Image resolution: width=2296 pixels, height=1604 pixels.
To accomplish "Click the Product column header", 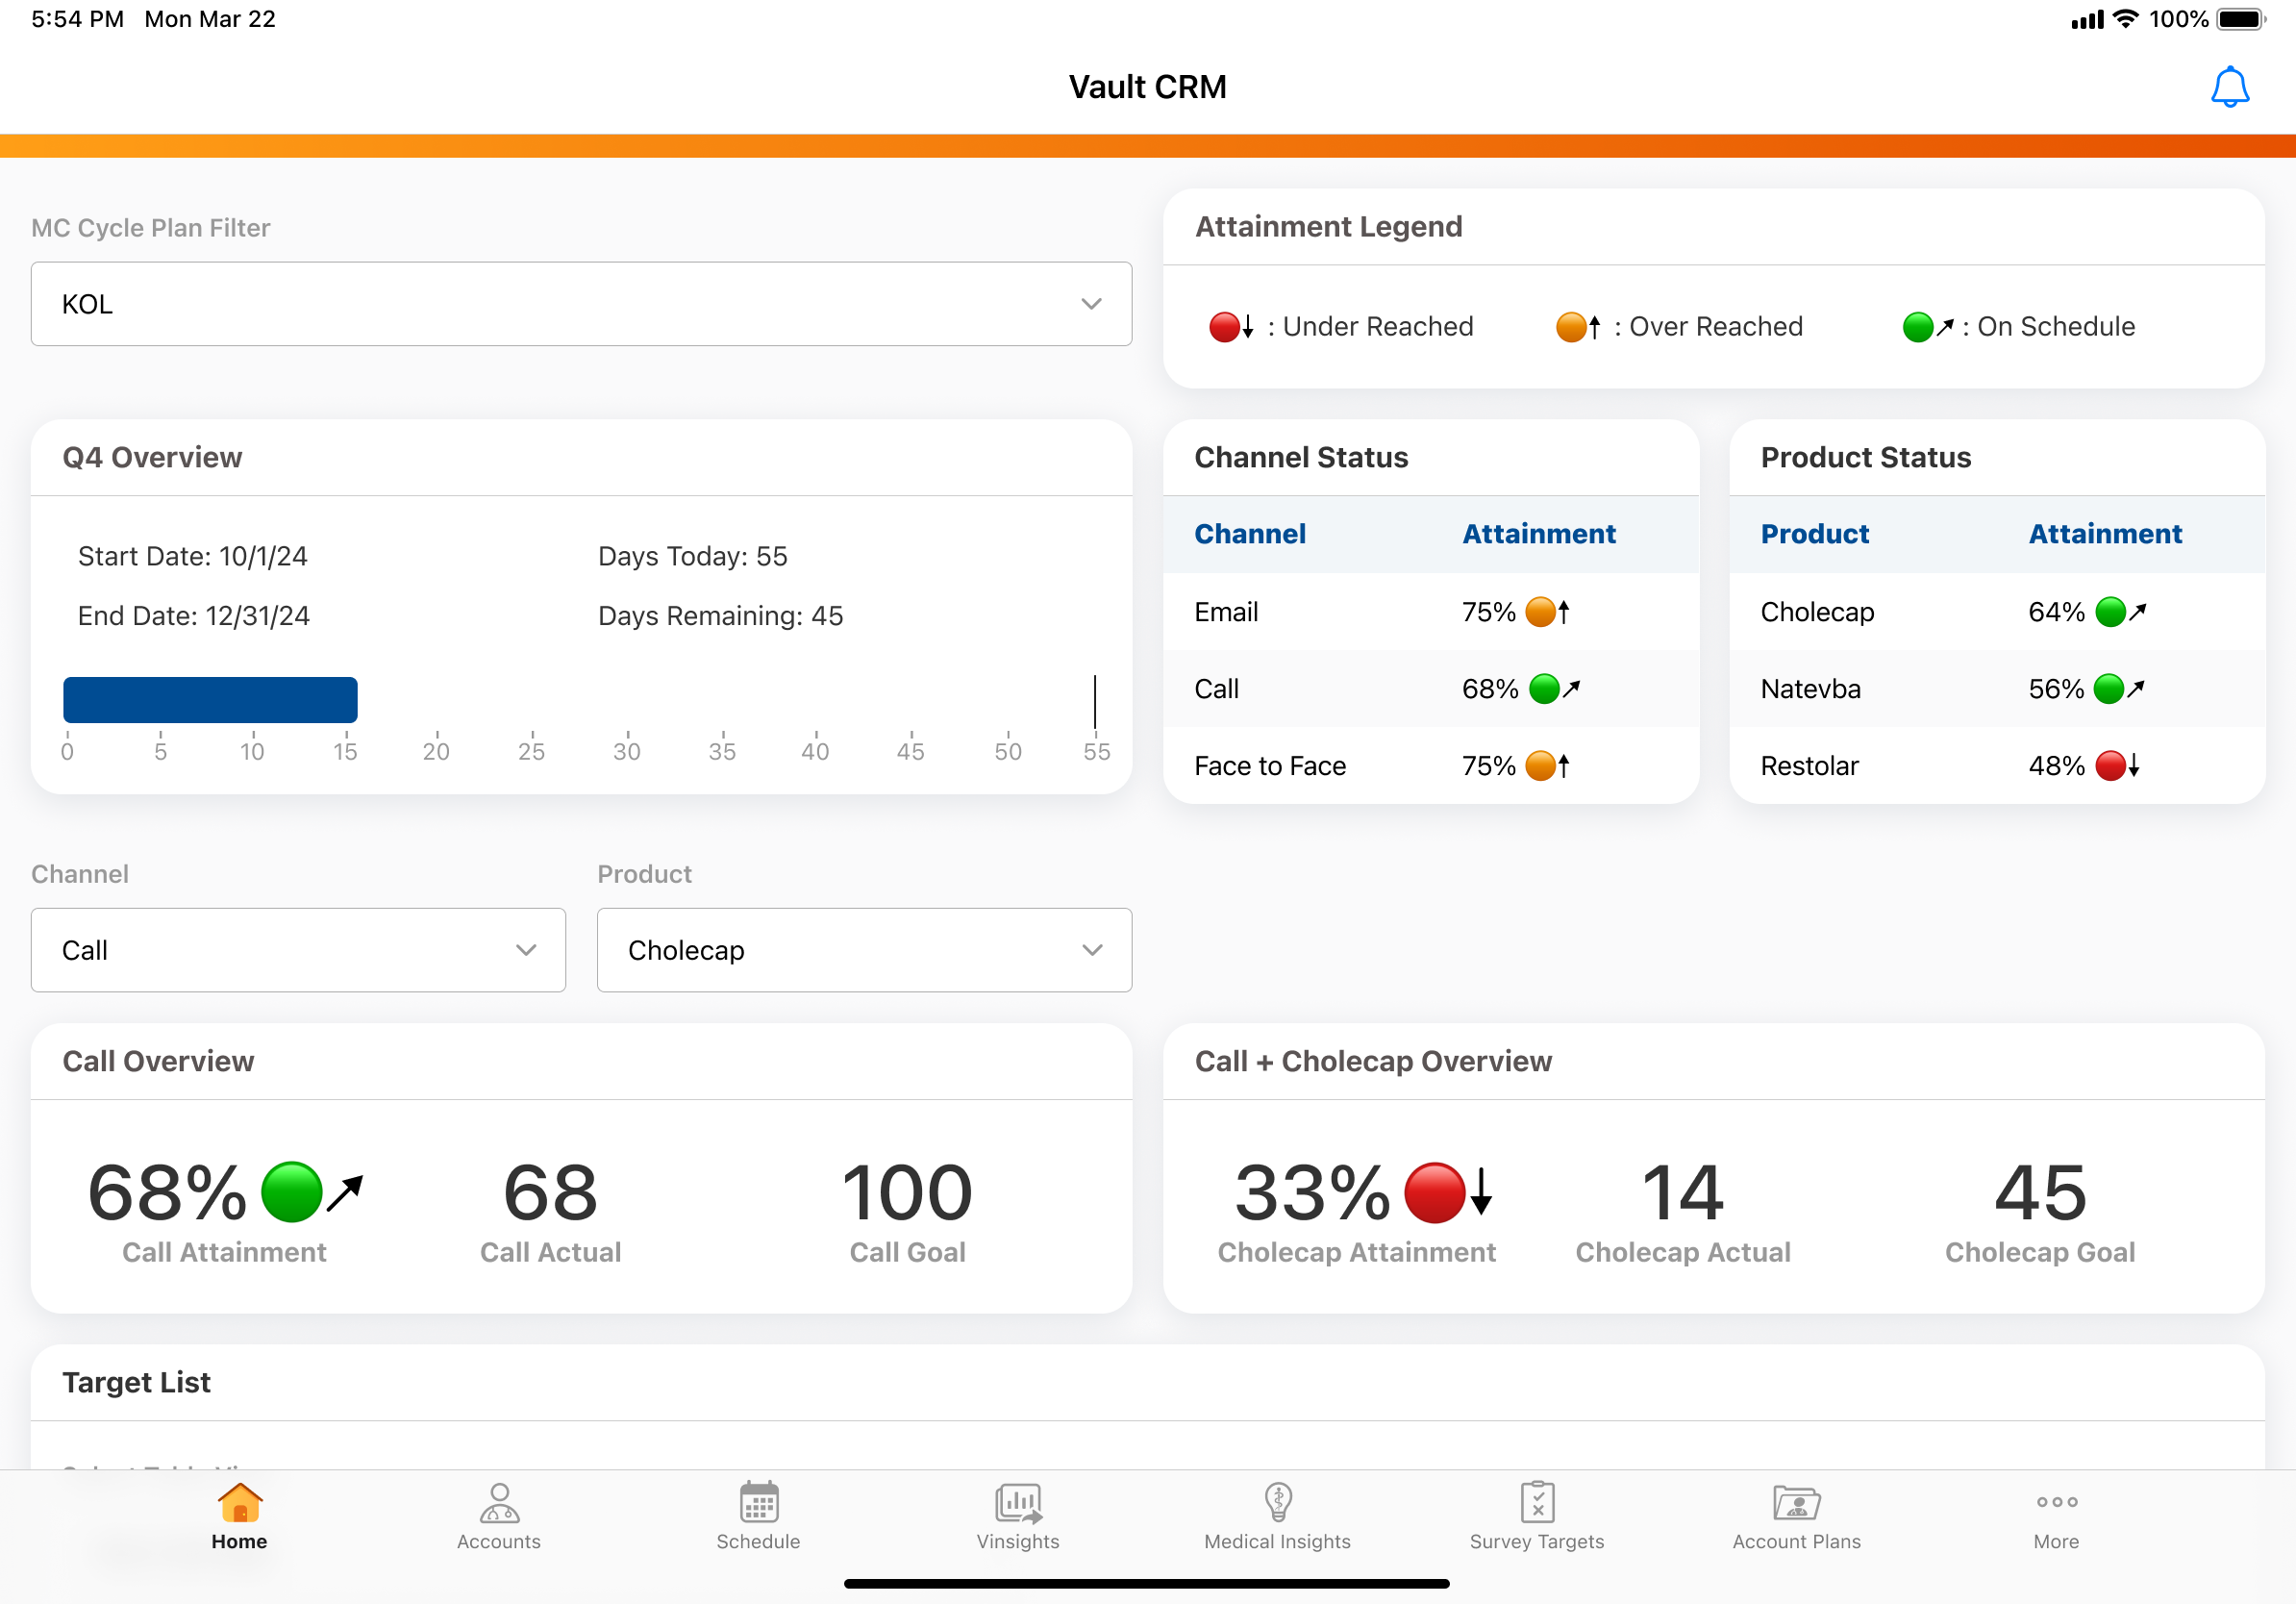I will 1814,534.
